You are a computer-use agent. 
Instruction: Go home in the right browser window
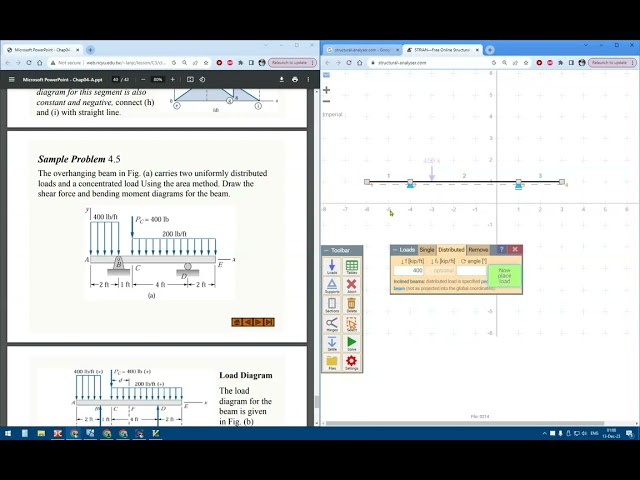coord(360,63)
